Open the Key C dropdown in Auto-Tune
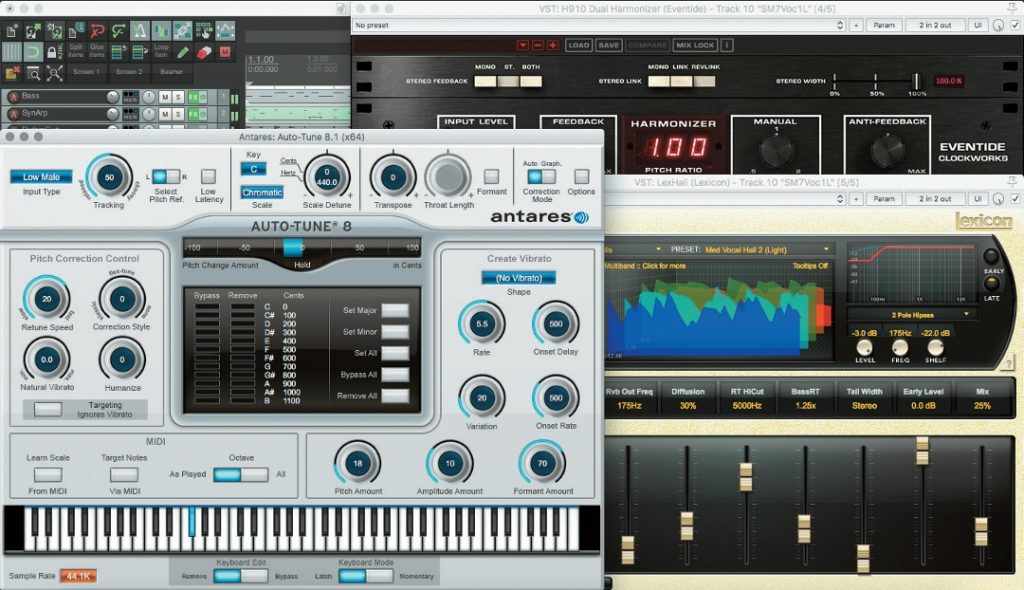Image resolution: width=1024 pixels, height=590 pixels. coord(253,169)
